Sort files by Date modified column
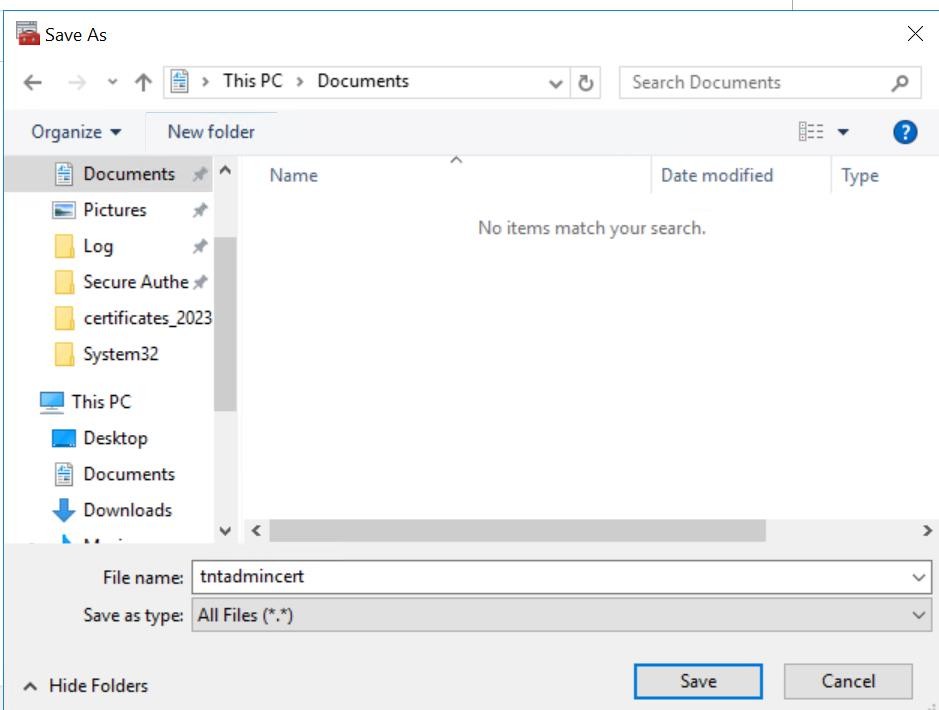This screenshot has height=710, width=939. (717, 175)
